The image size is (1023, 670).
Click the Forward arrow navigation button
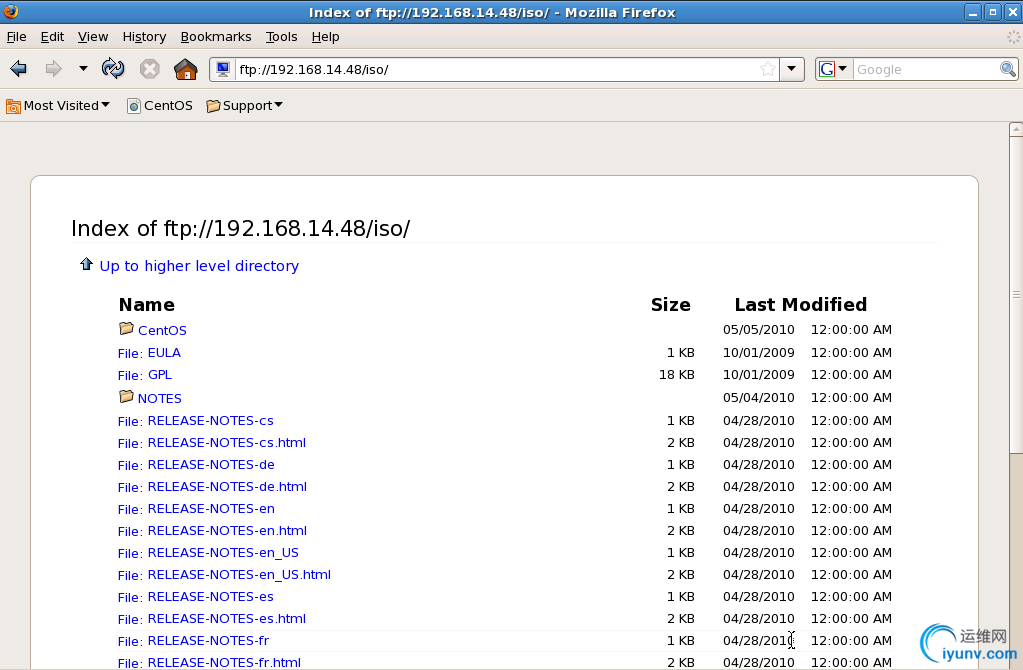53,69
